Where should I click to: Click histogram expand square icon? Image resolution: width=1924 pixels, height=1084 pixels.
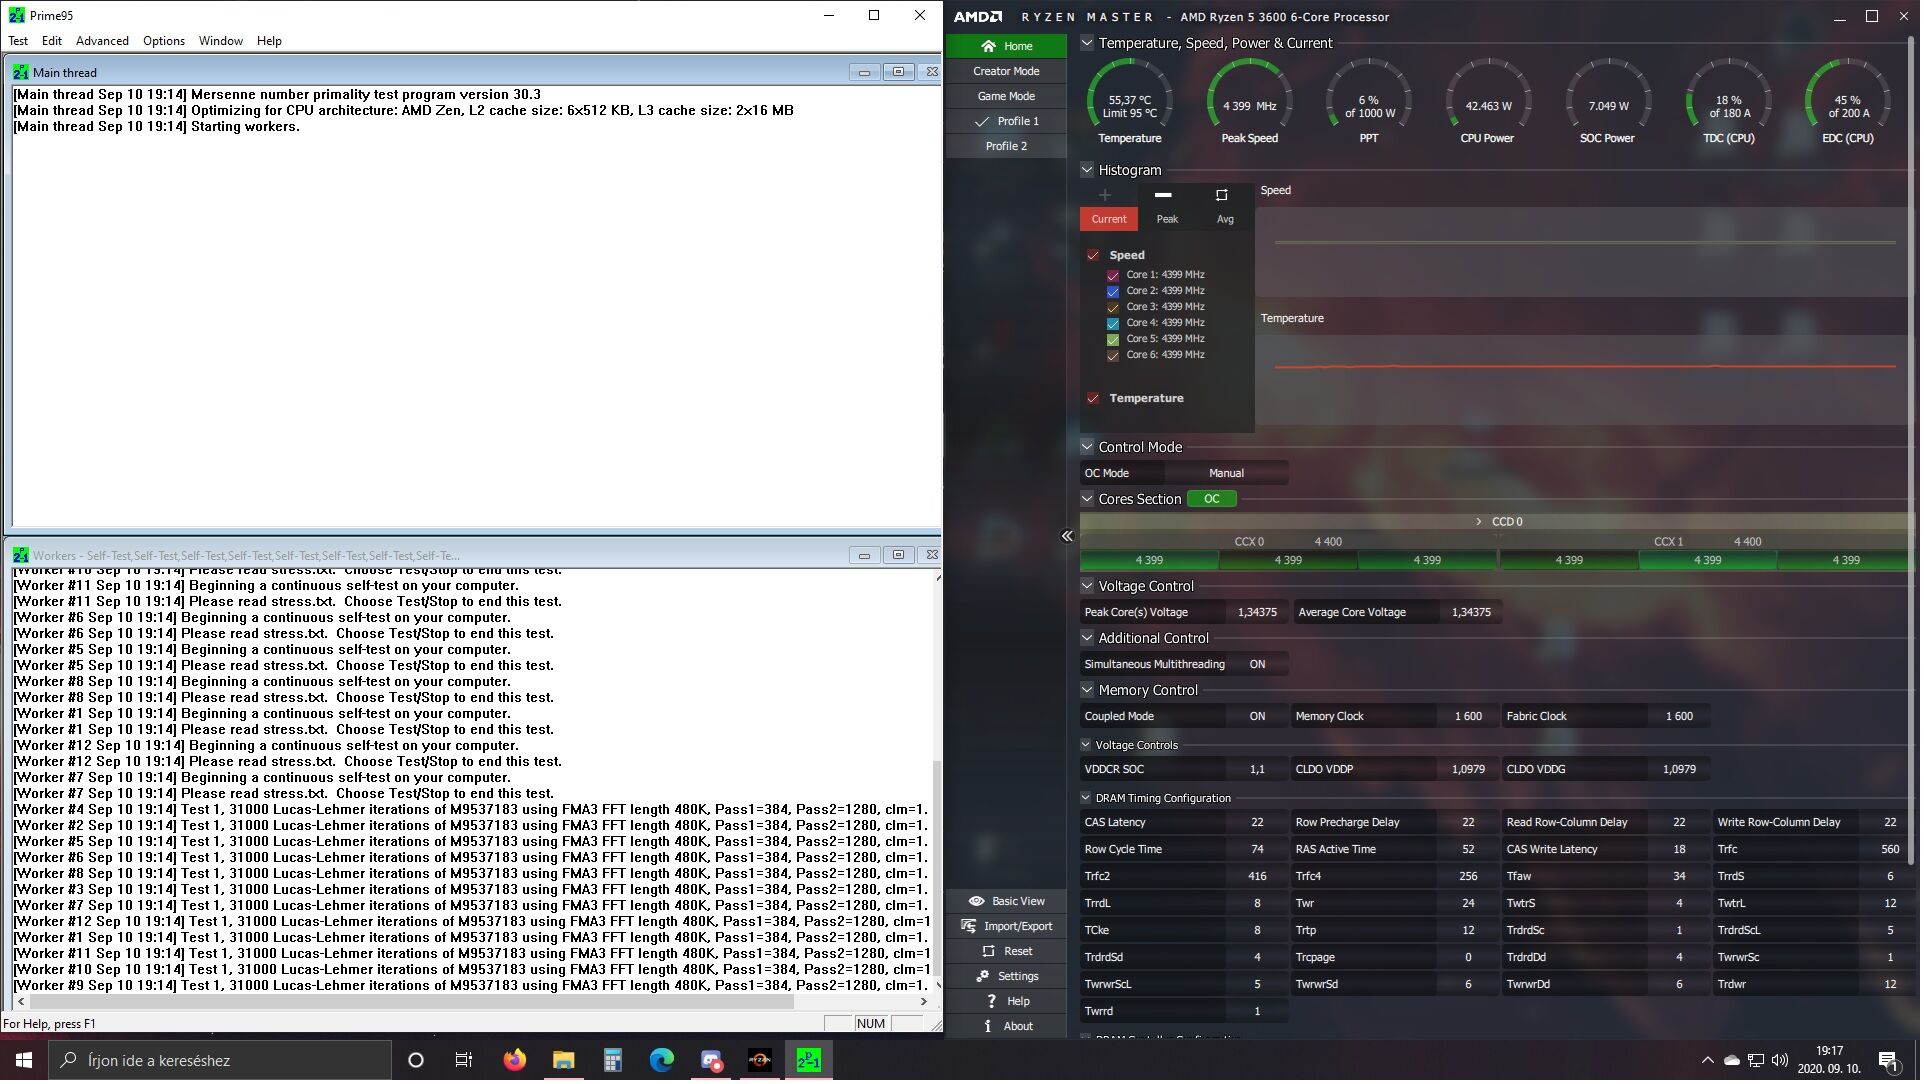1224,196
